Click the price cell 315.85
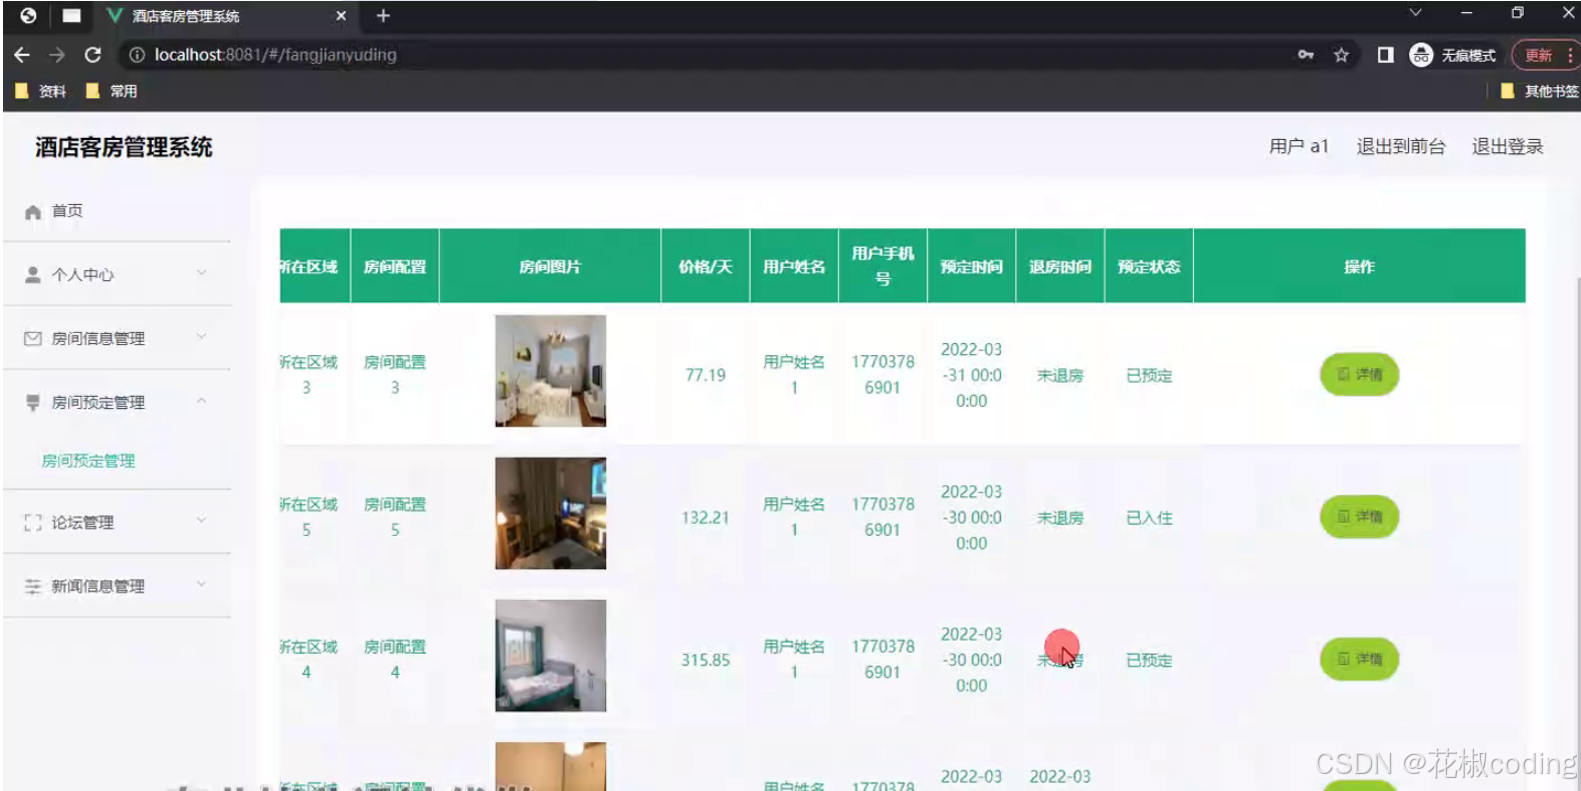 [x=706, y=660]
